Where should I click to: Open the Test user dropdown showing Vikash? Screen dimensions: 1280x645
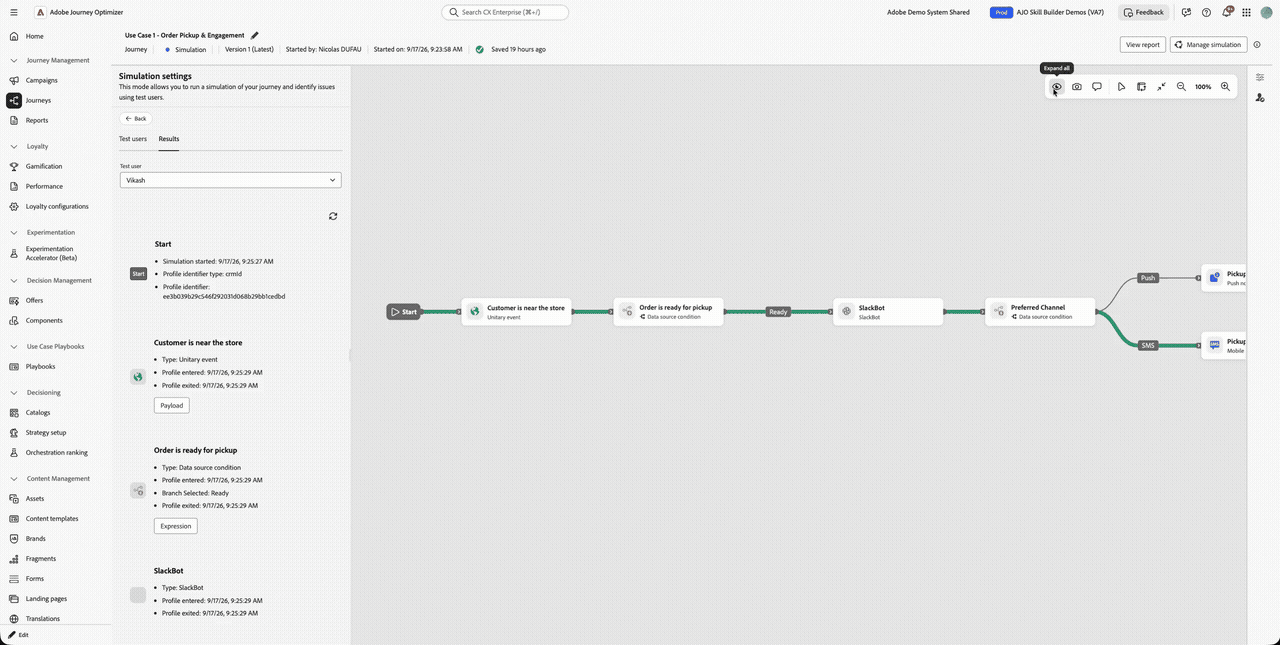click(x=230, y=180)
